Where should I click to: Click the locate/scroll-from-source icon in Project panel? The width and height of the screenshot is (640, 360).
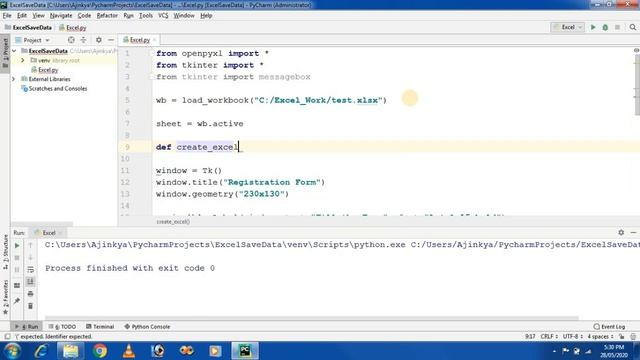pyautogui.click(x=71, y=40)
